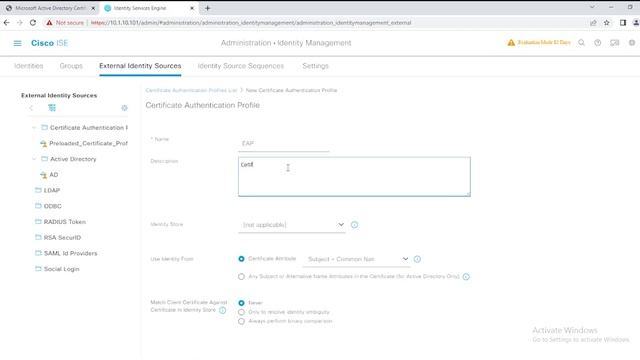This screenshot has width=640, height=360.
Task: Open the browser side panel icon
Action: [623, 22]
